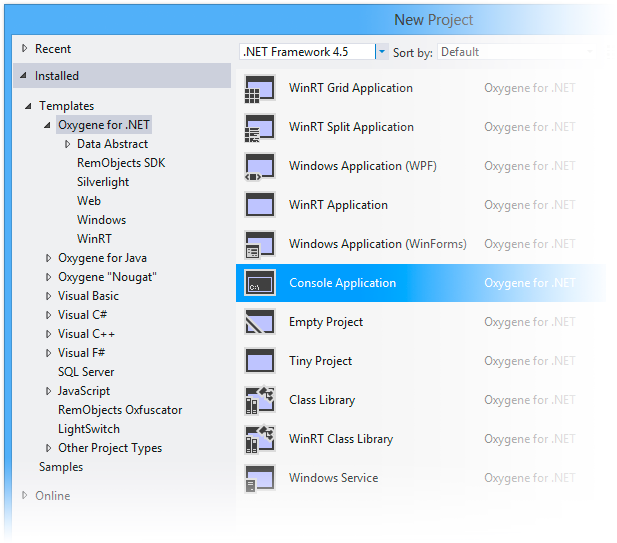Select RemObjects Oxfuscator tree item
617x543 pixels.
[120, 410]
